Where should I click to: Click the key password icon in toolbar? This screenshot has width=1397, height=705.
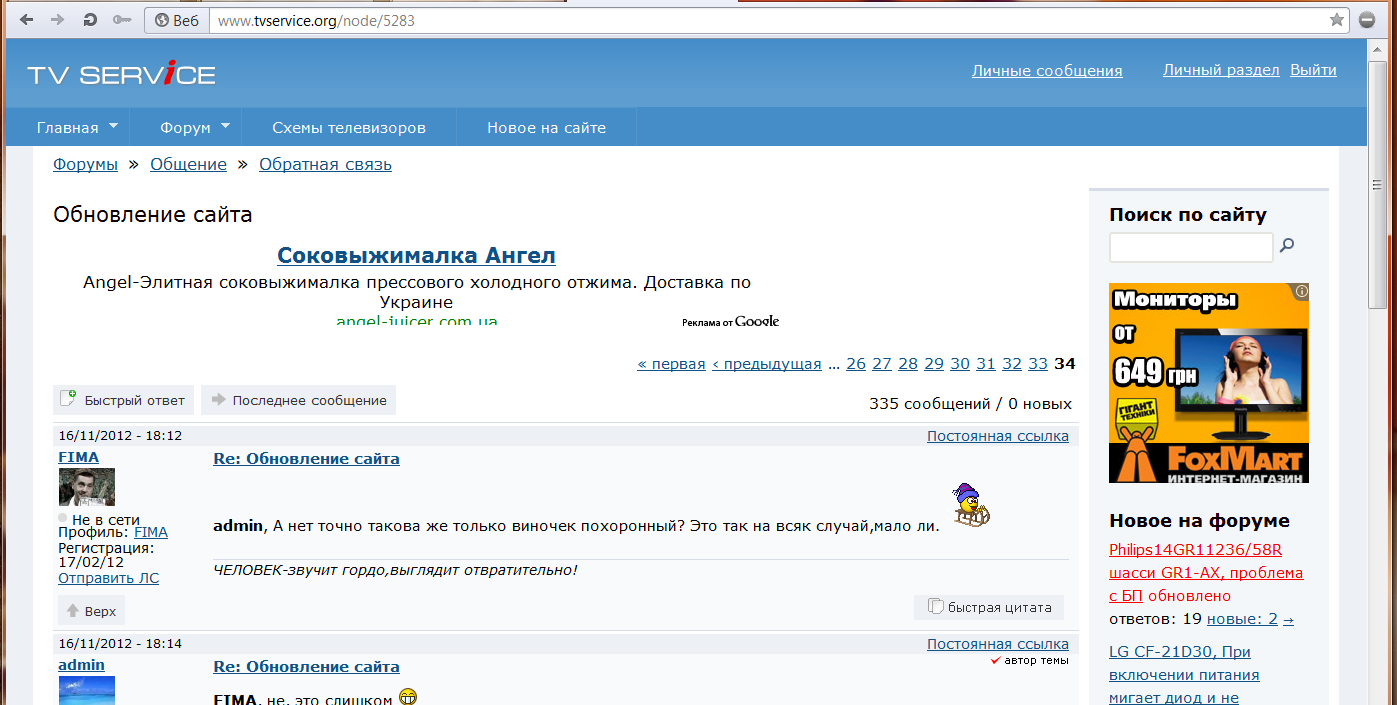pyautogui.click(x=122, y=20)
